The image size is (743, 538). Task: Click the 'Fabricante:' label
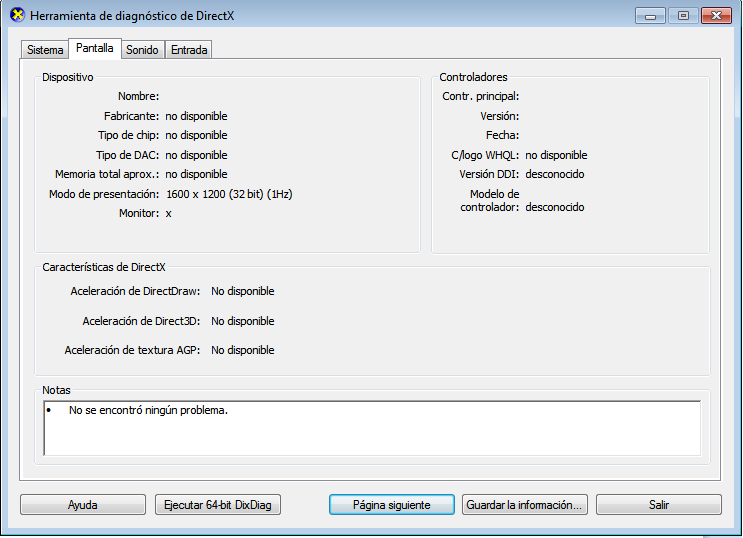coord(132,116)
